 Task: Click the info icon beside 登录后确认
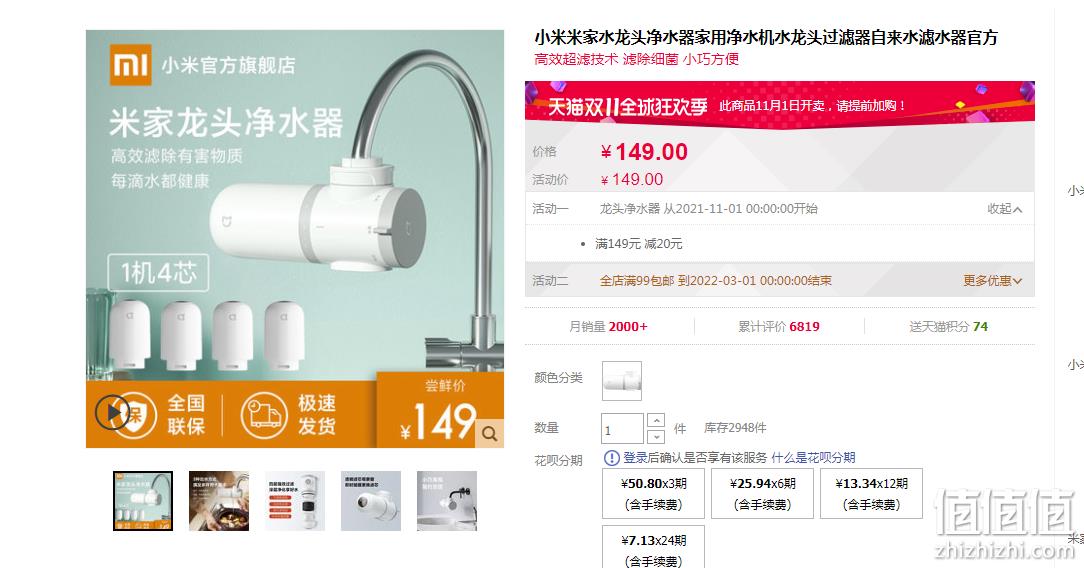click(611, 457)
